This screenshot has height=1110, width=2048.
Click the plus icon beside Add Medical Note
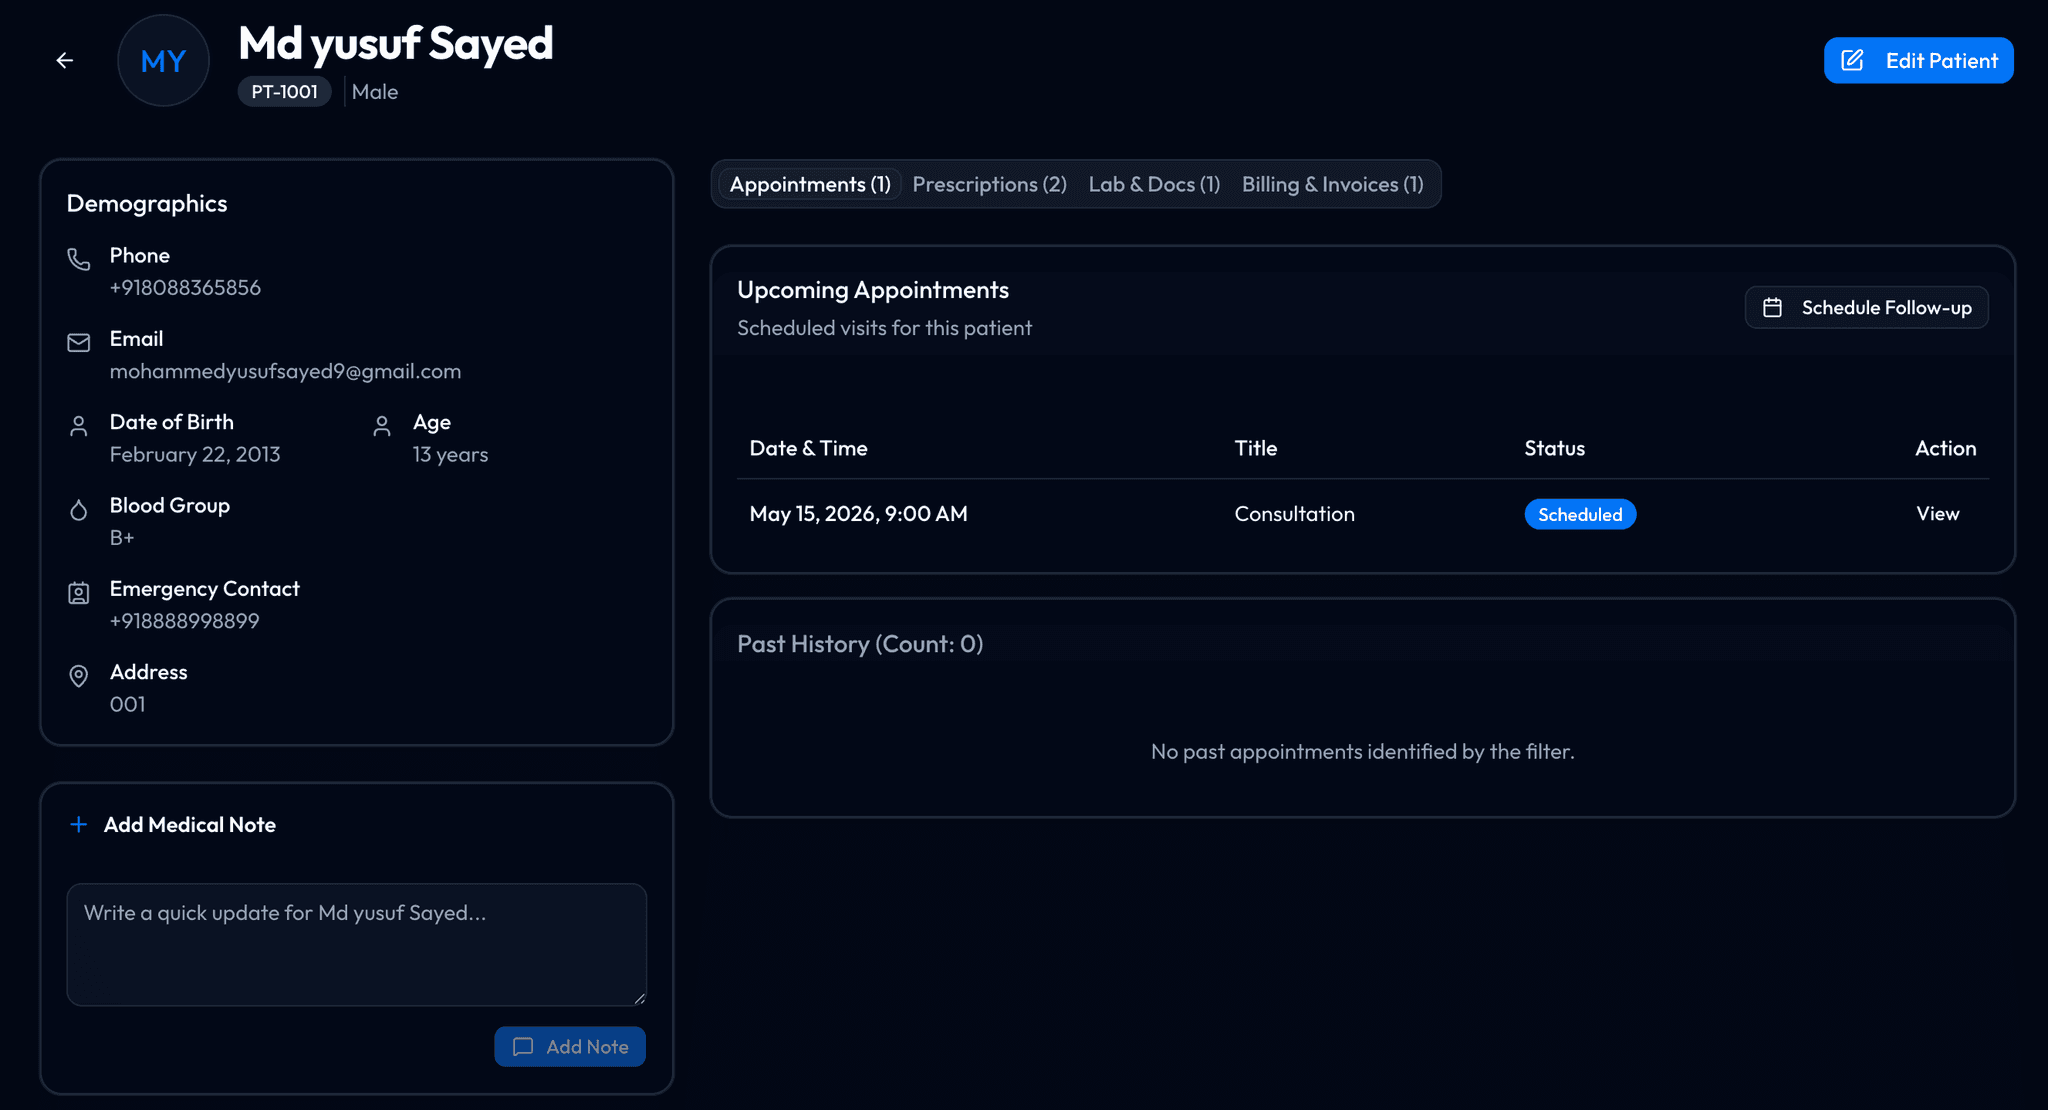[79, 825]
